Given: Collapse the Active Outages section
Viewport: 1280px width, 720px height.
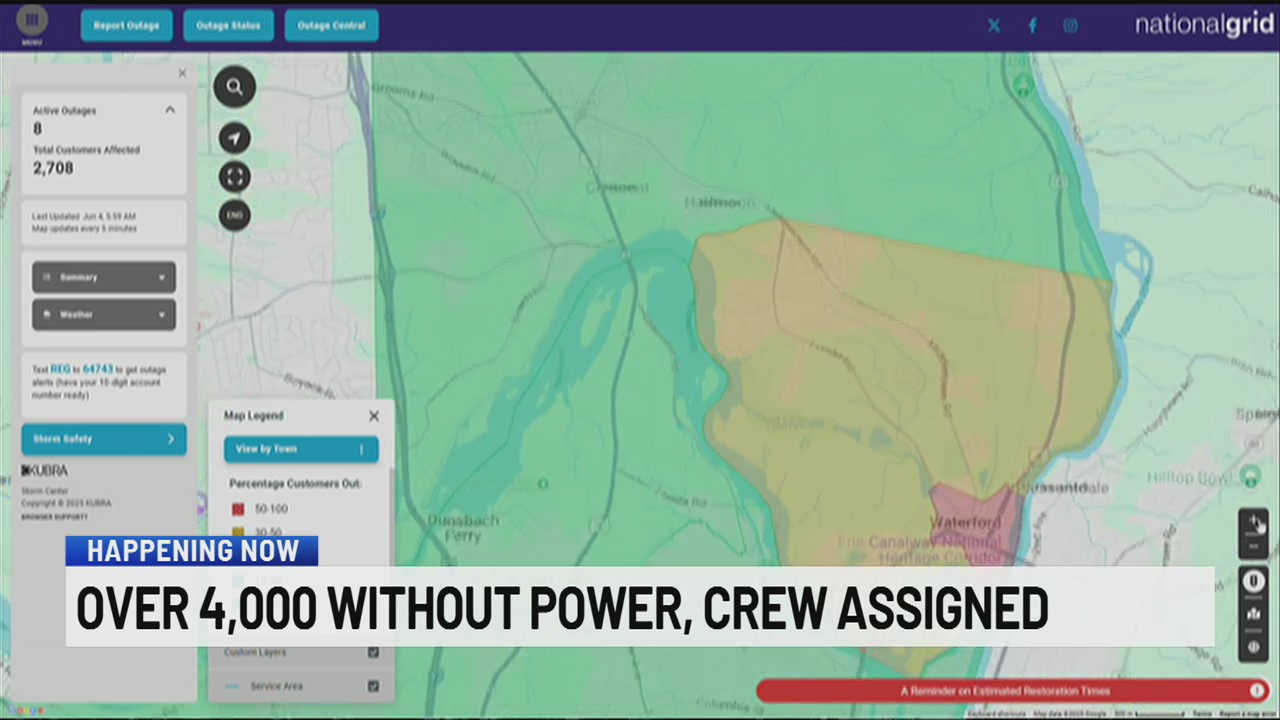Looking at the screenshot, I should pyautogui.click(x=169, y=110).
